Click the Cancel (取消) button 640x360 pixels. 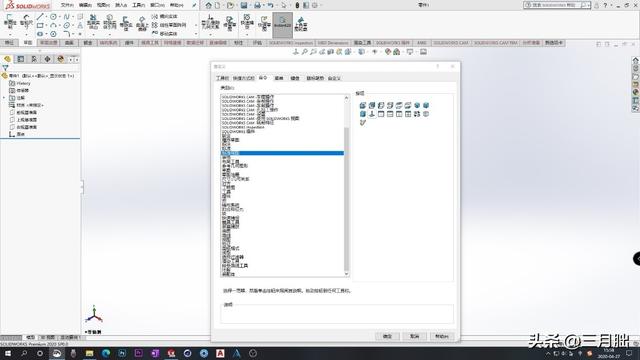tap(414, 336)
